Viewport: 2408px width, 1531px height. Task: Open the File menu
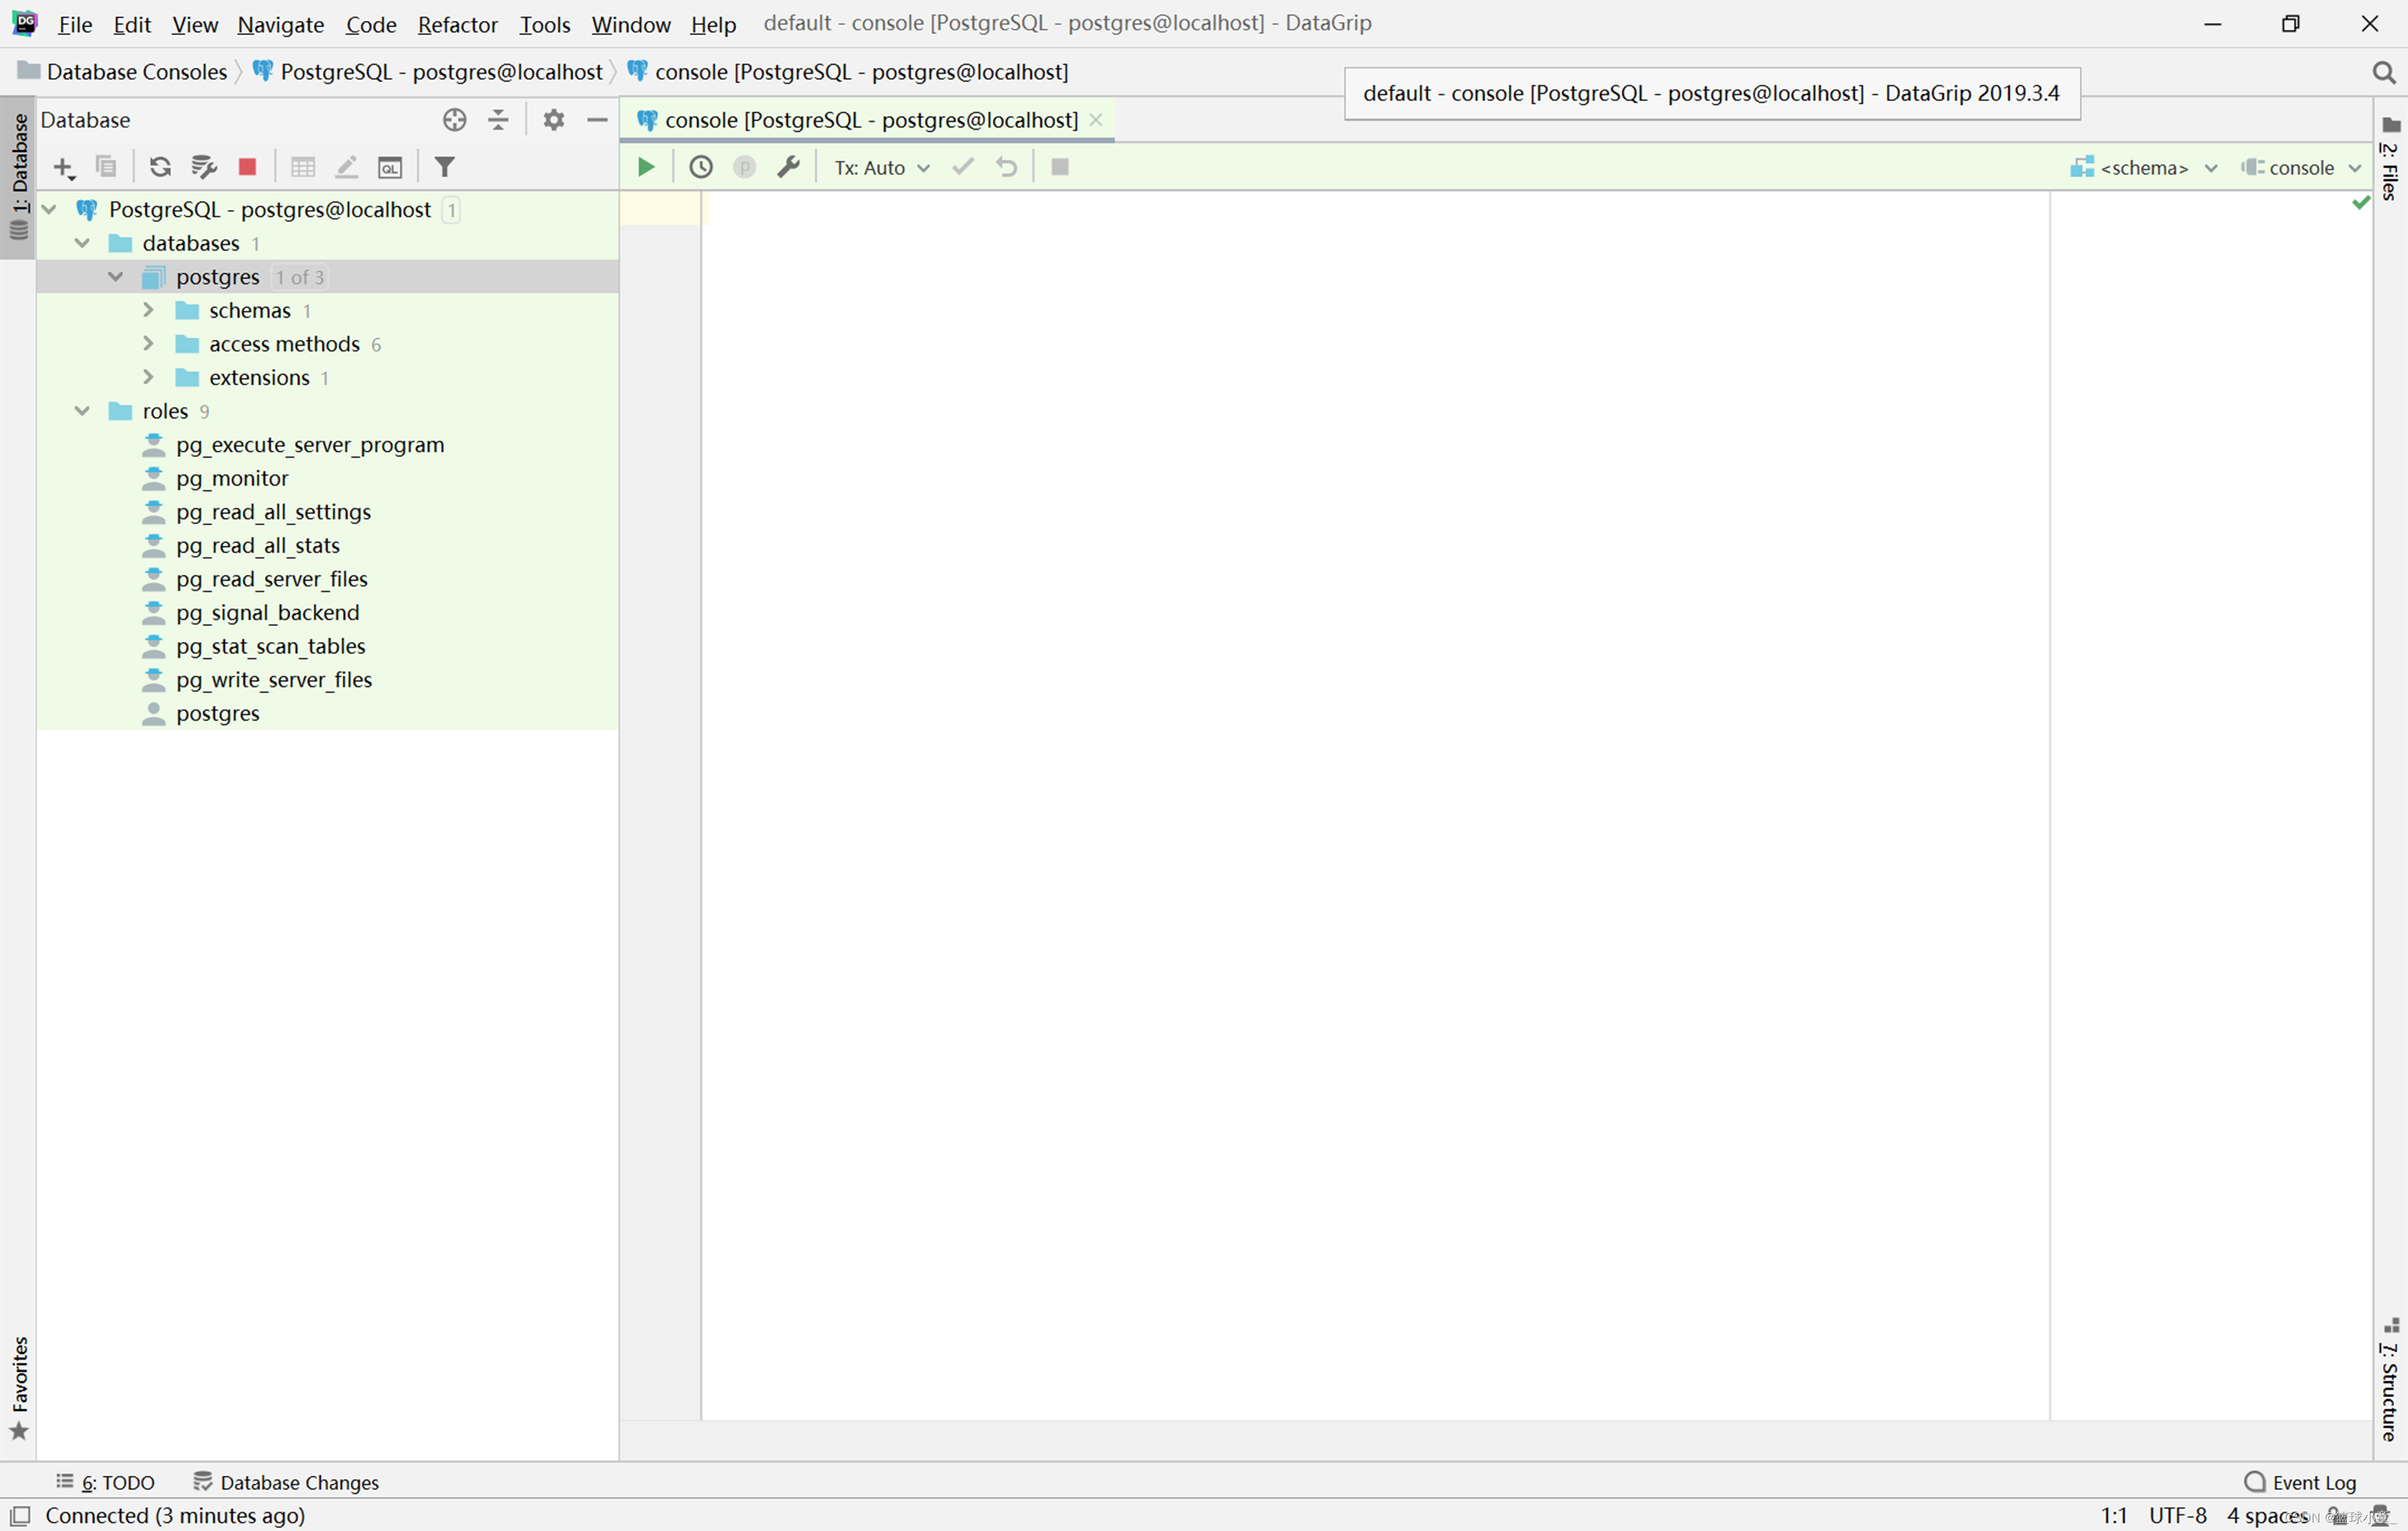[75, 24]
